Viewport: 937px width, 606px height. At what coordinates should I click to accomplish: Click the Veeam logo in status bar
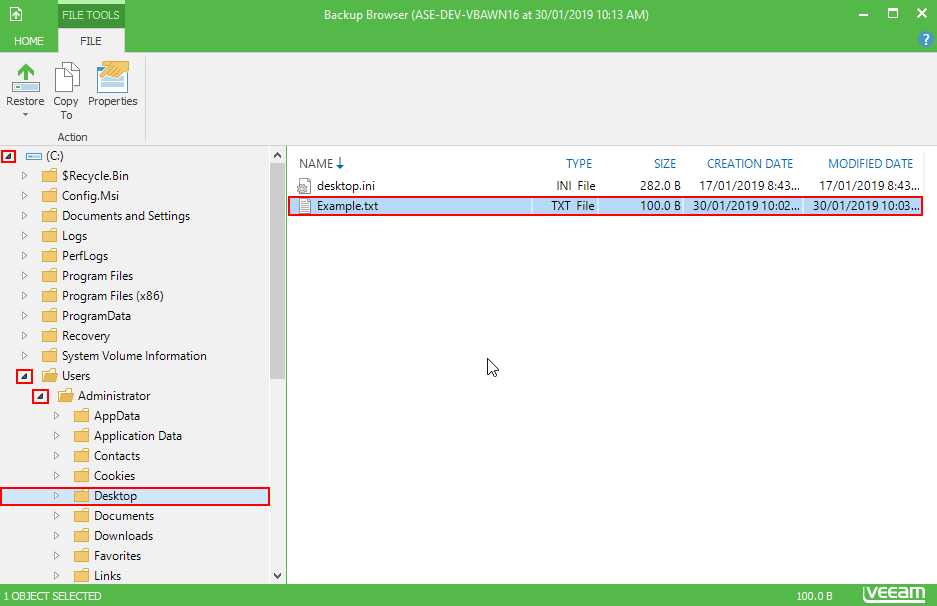pyautogui.click(x=893, y=594)
